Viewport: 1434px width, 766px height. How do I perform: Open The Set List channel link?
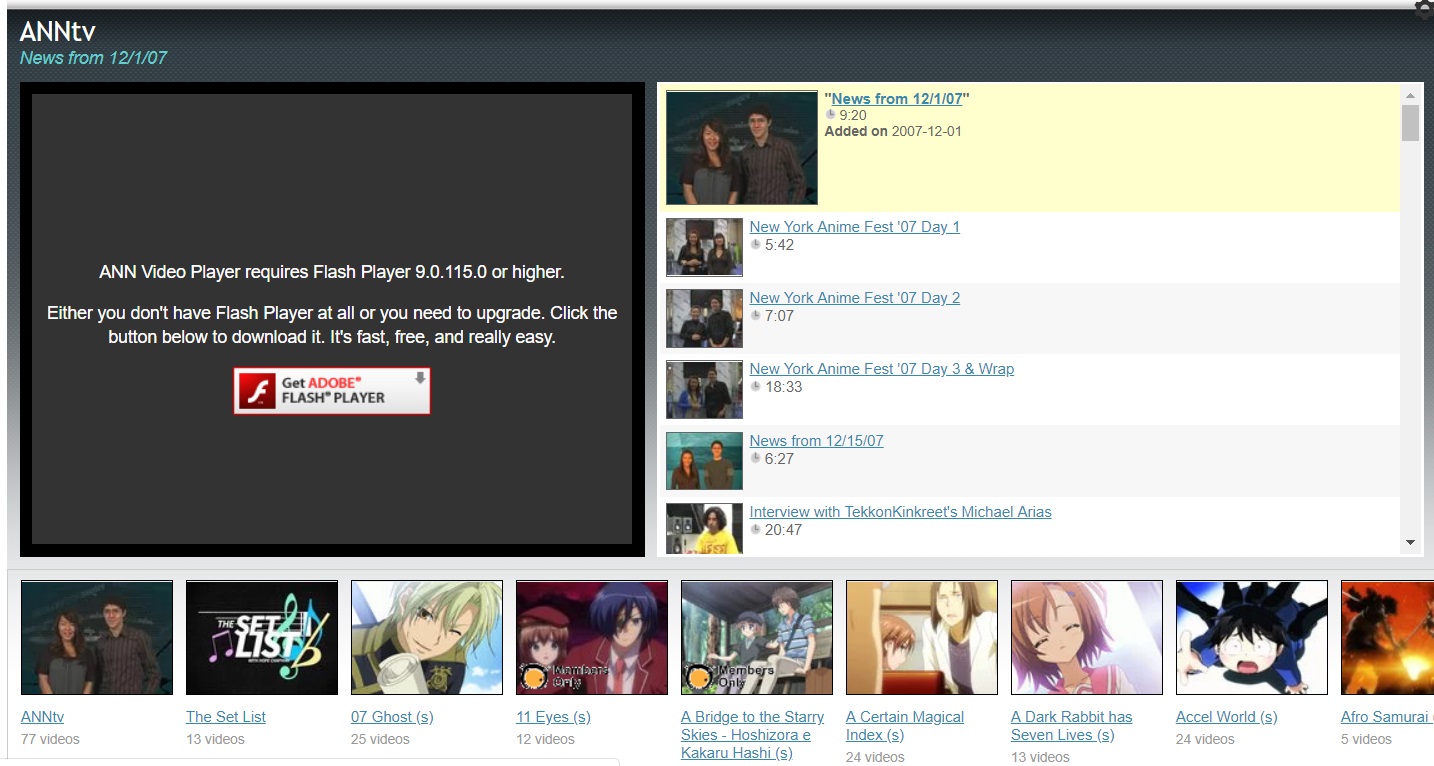(226, 717)
